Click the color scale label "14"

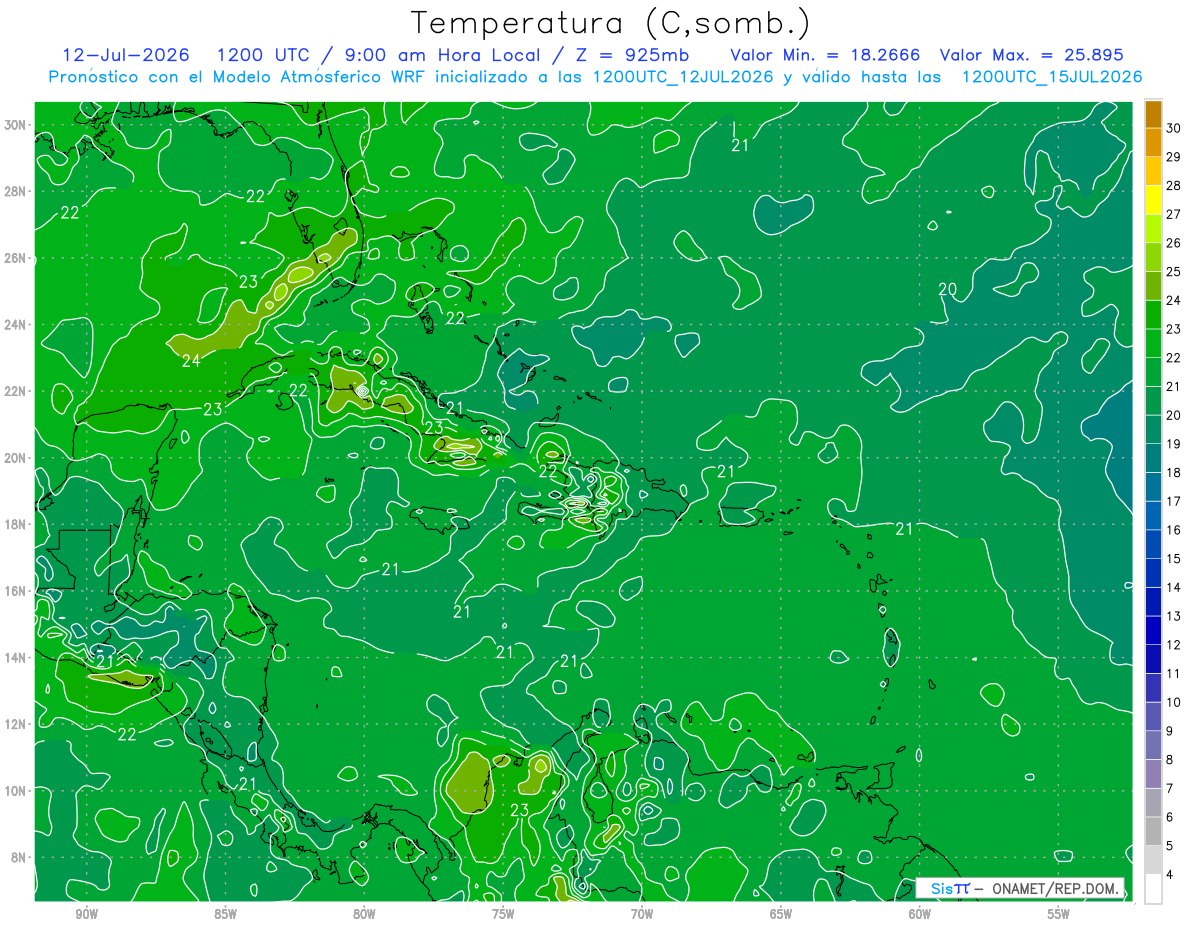1174,587
